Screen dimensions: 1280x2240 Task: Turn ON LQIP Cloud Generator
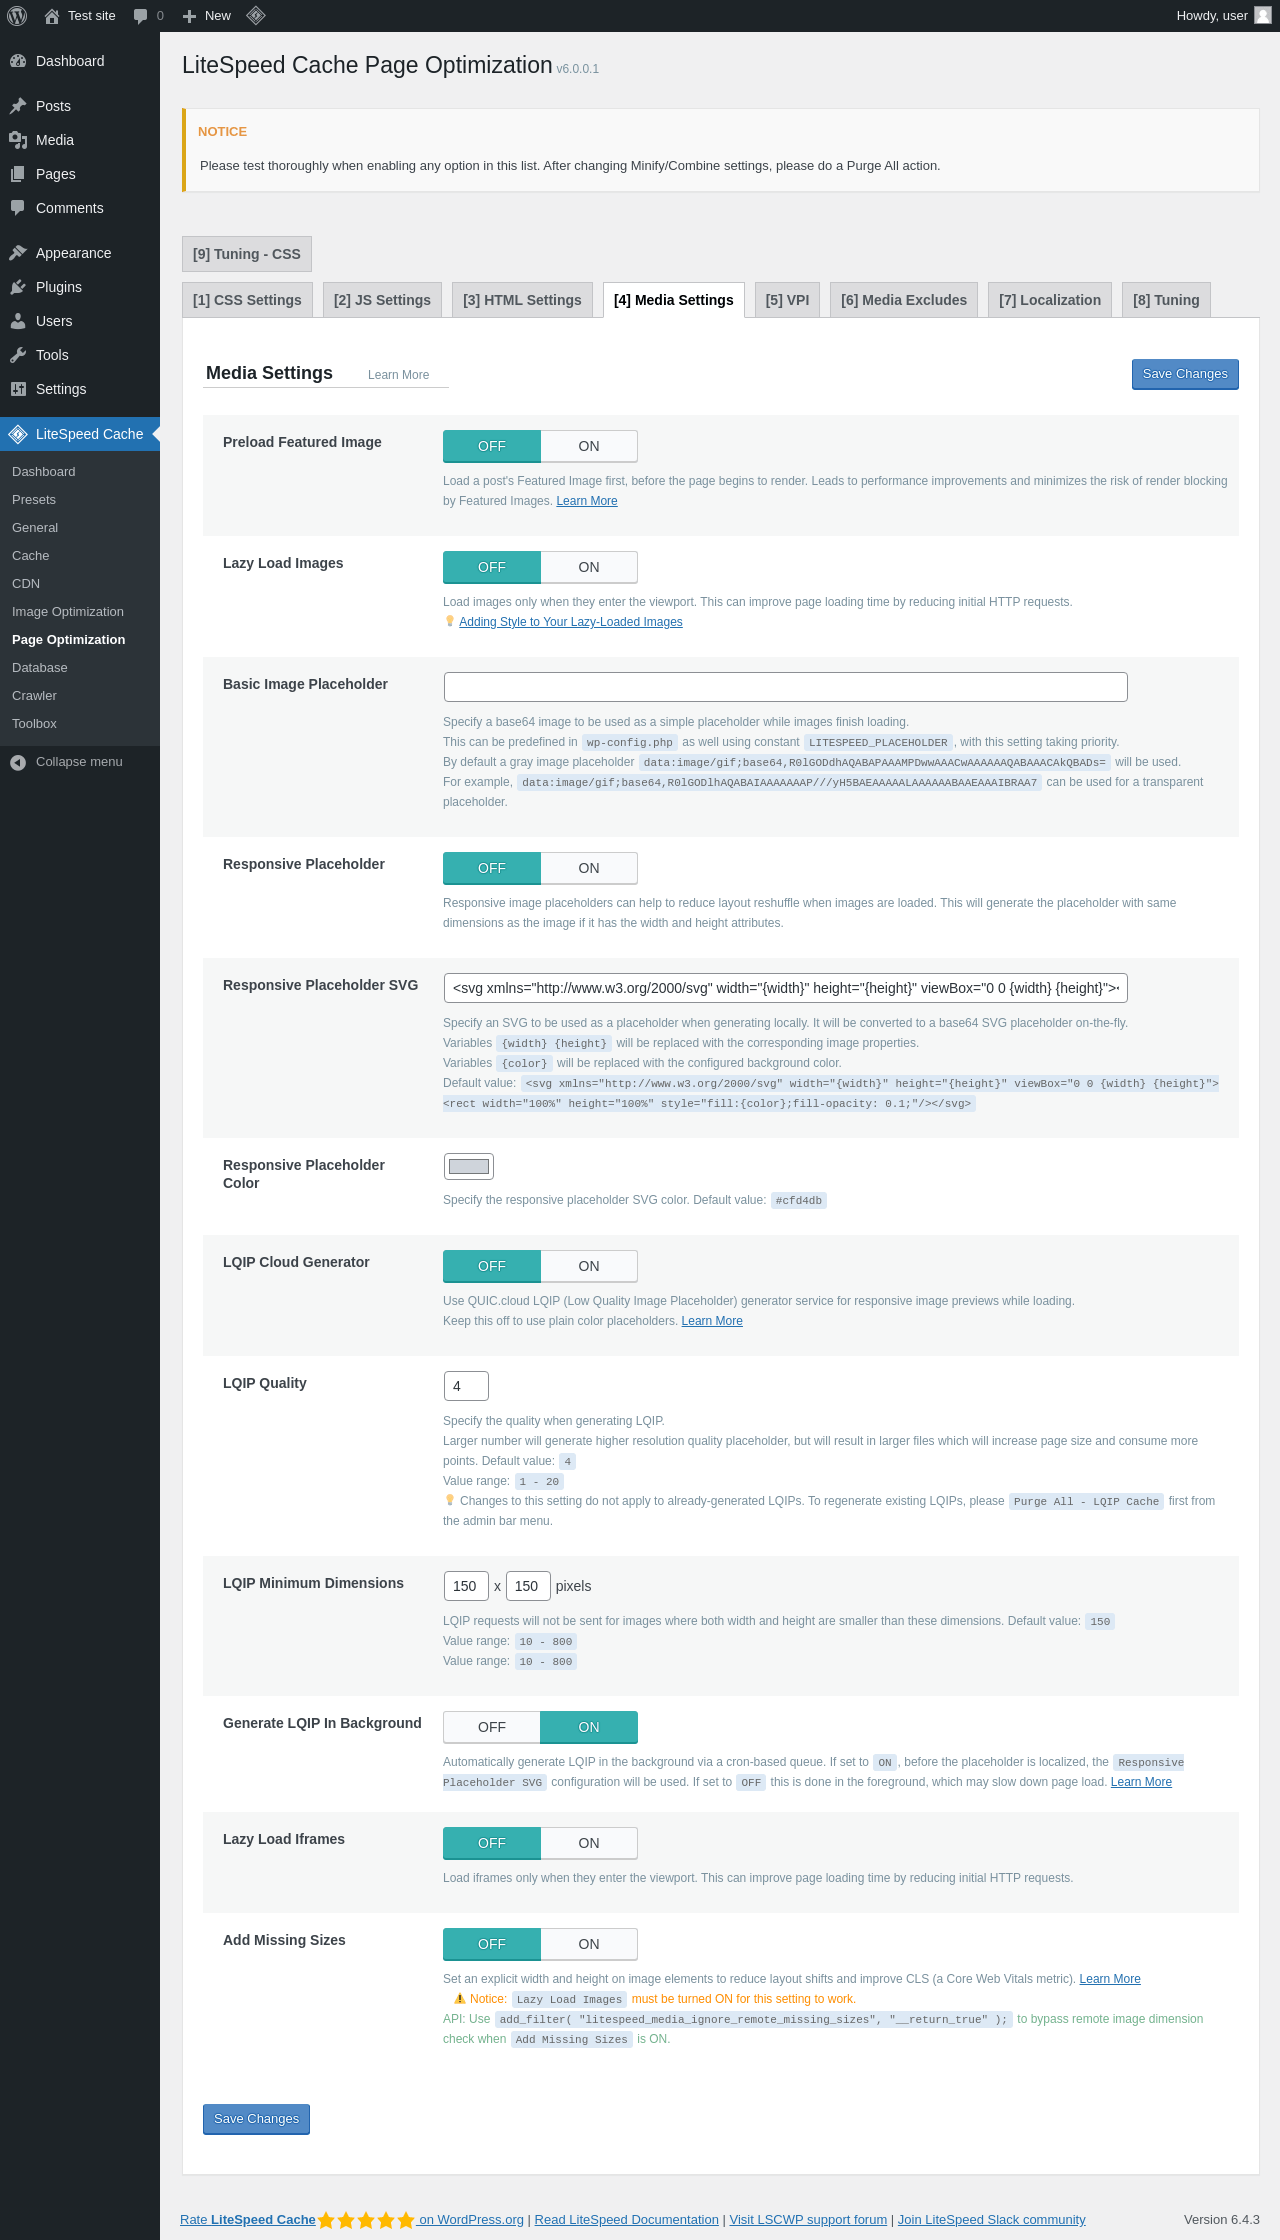[x=589, y=1266]
